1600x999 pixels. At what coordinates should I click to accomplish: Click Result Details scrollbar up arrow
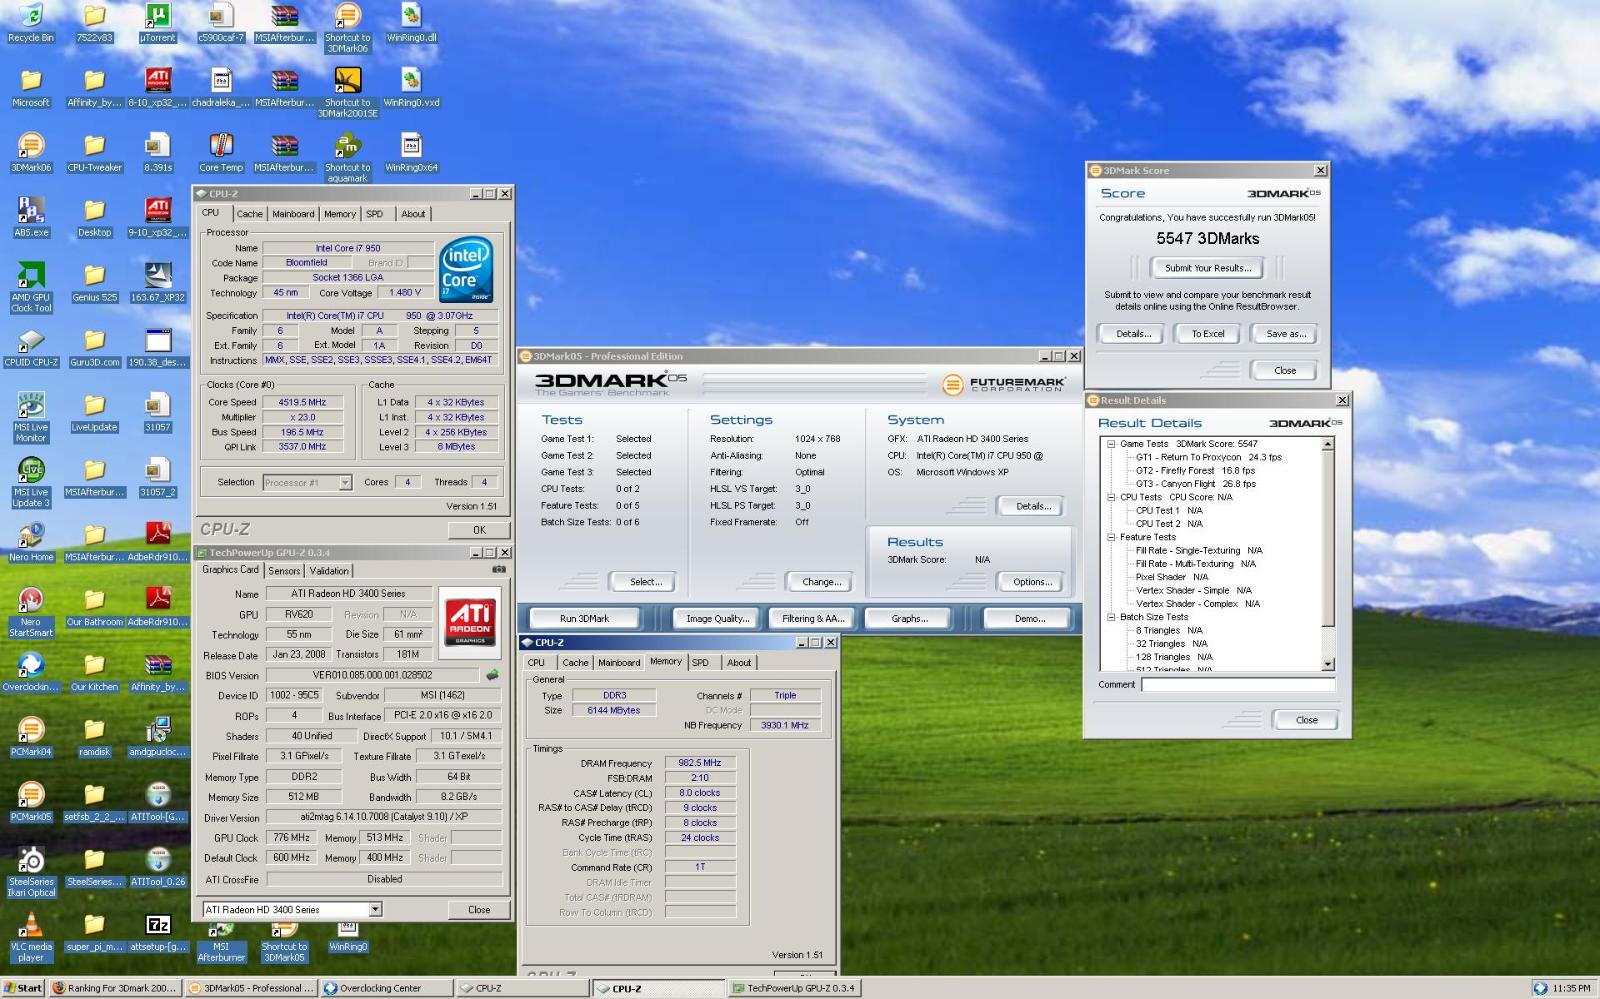(1328, 444)
